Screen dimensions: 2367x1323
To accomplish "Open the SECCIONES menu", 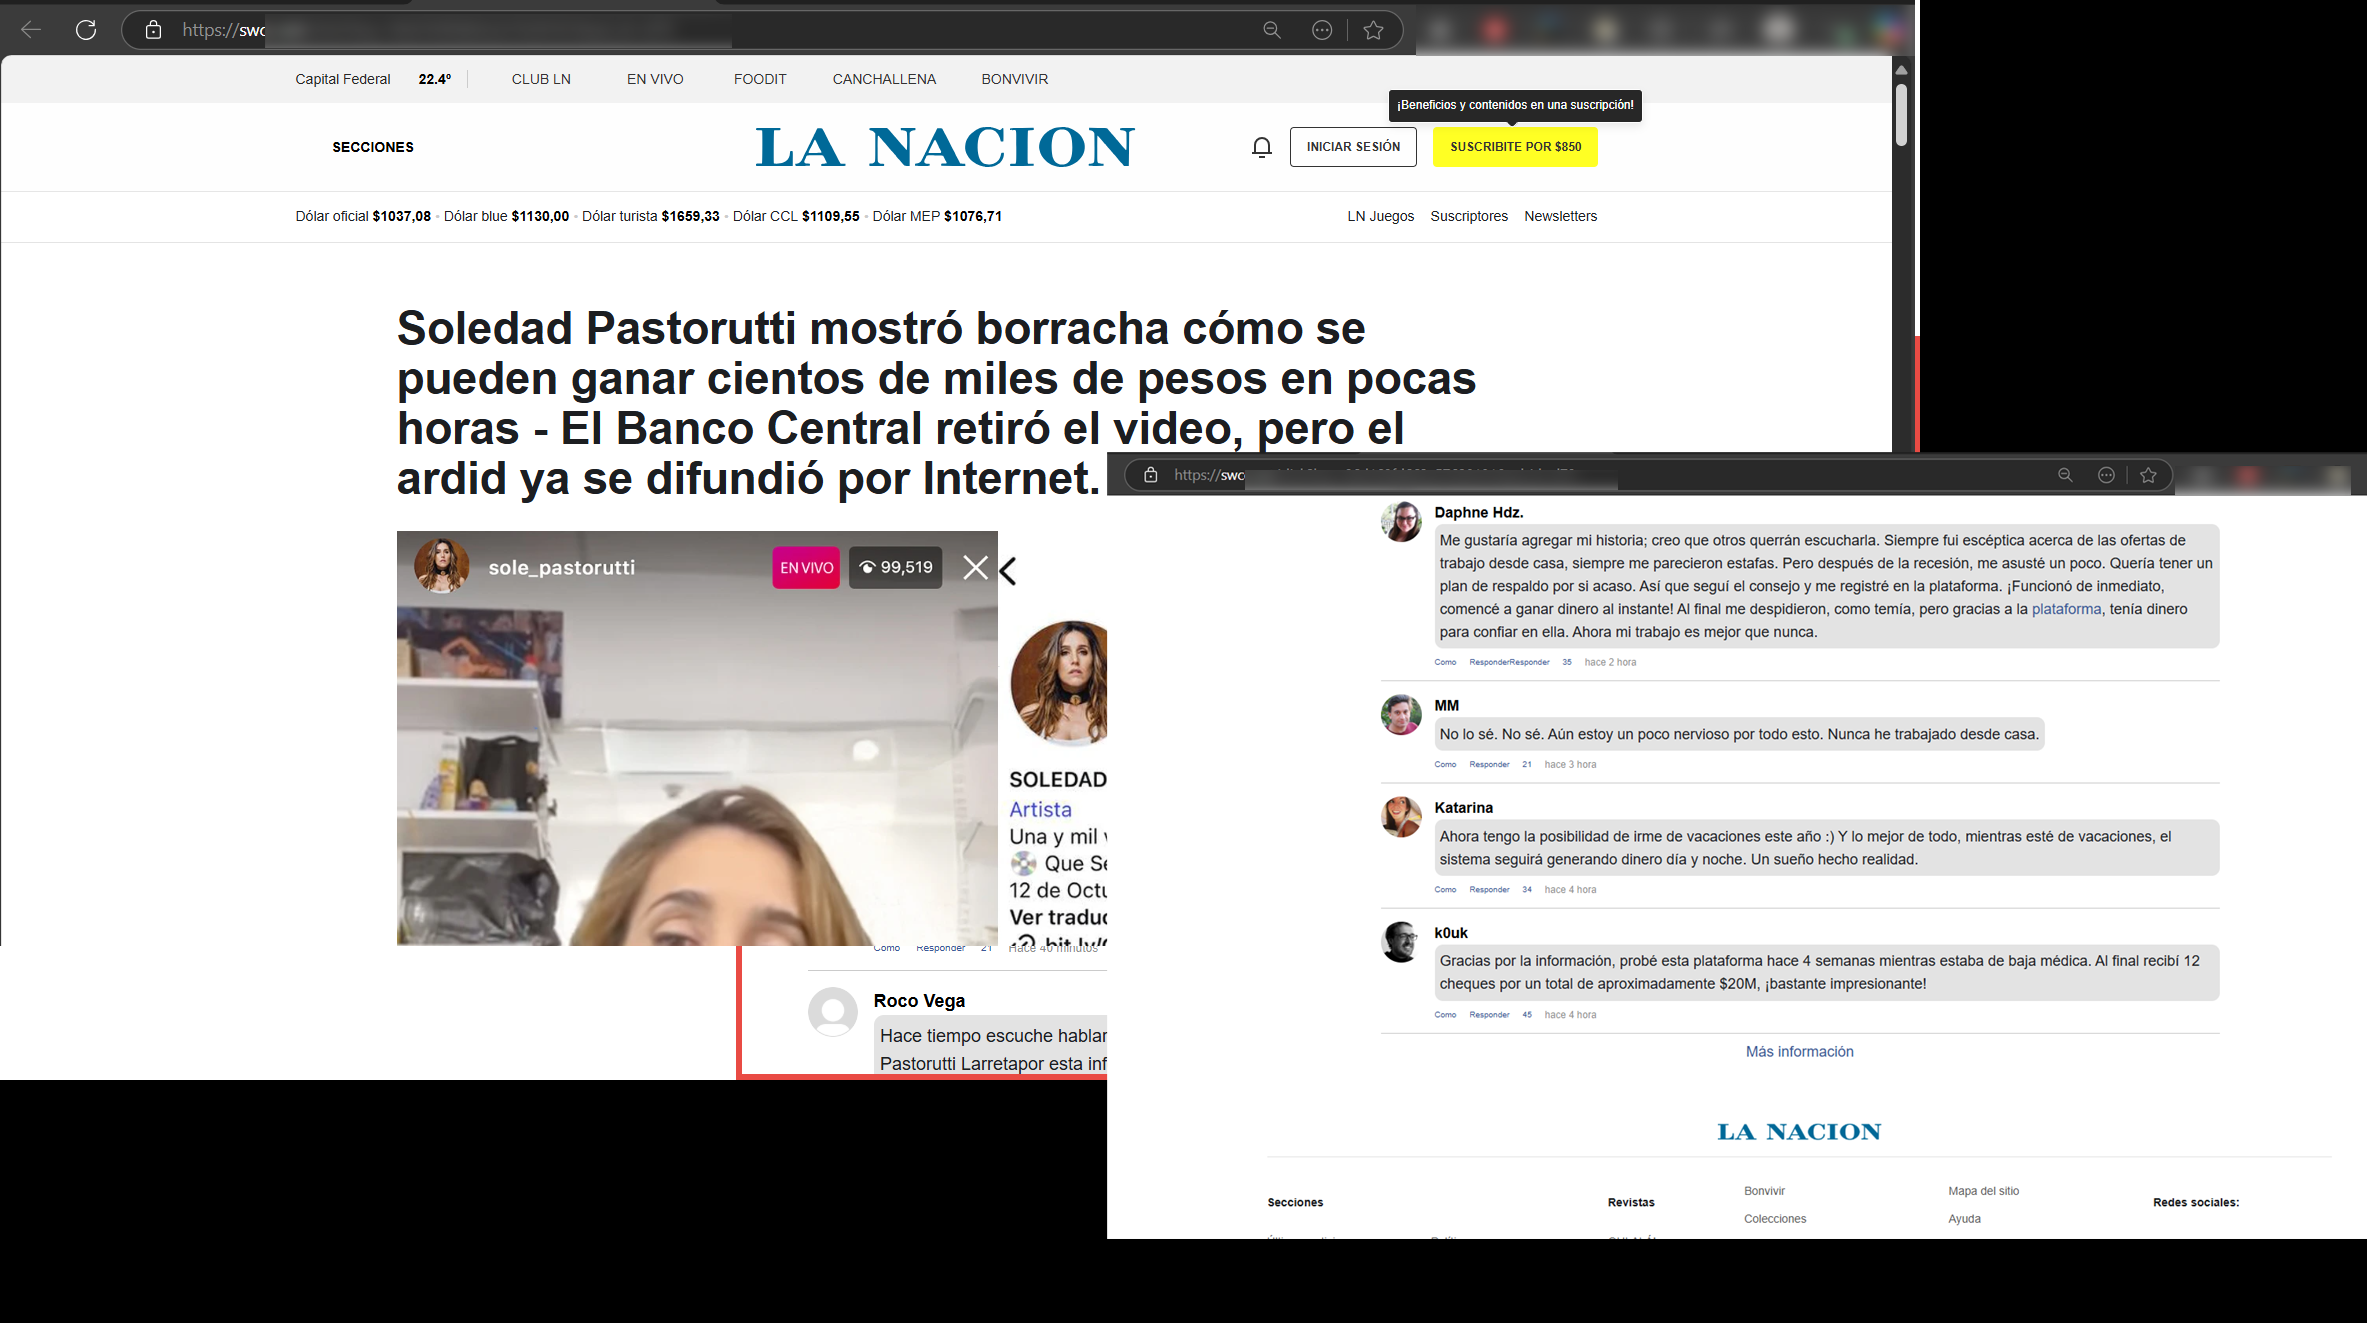I will 373,147.
